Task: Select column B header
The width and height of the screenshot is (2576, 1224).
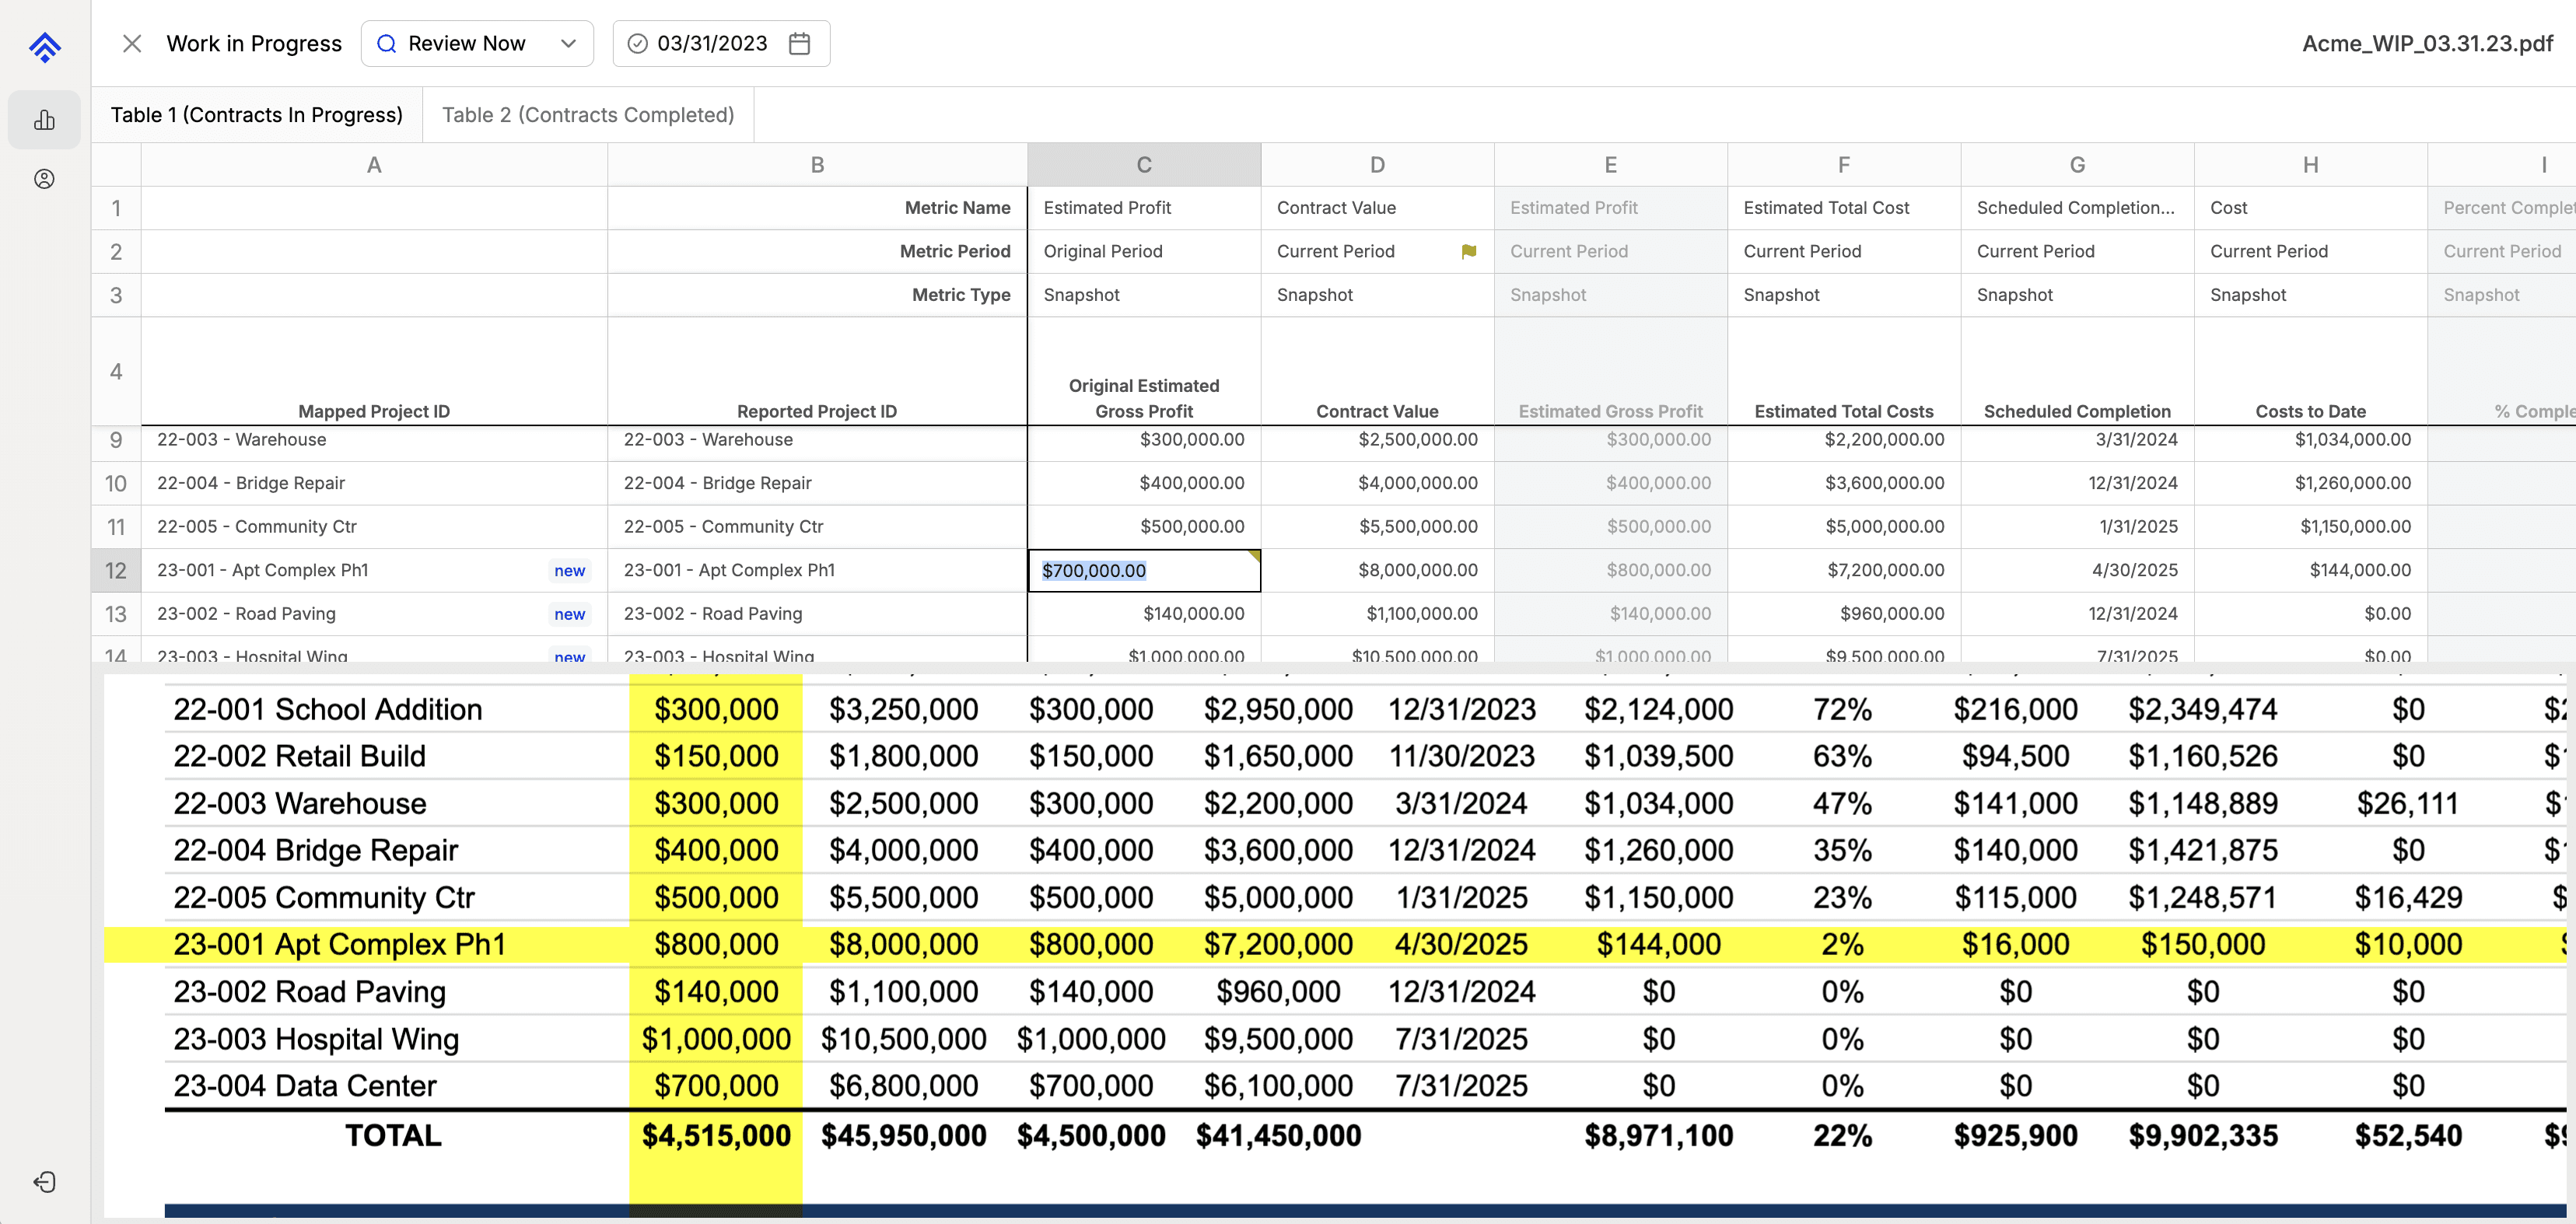Action: pyautogui.click(x=817, y=165)
